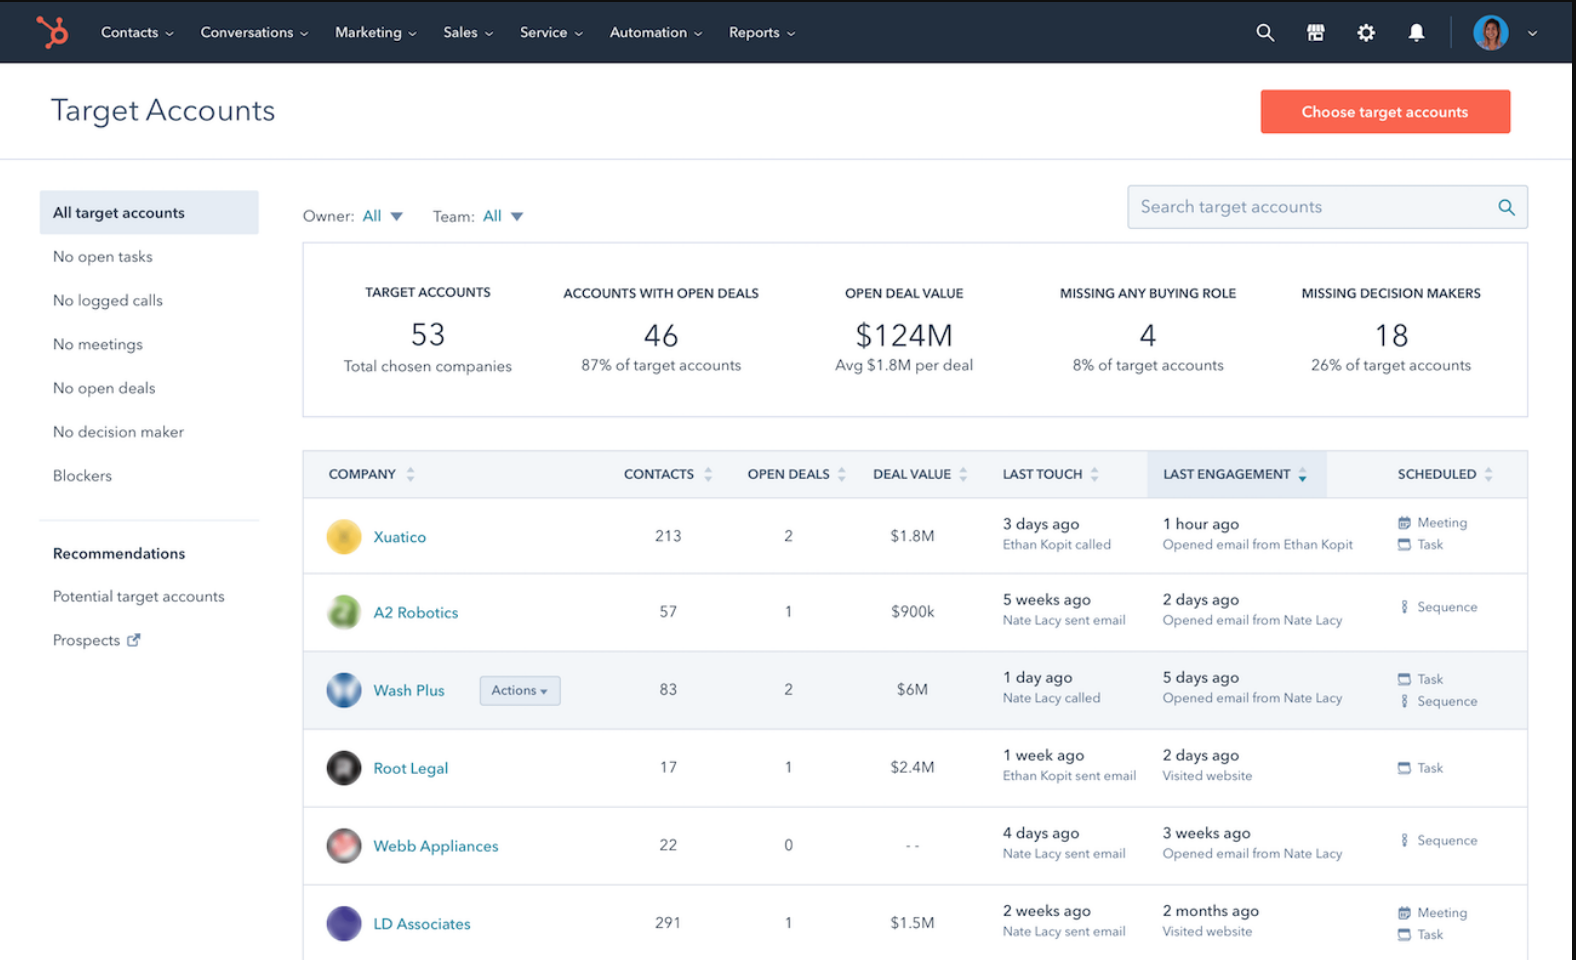Click Choose target accounts button
This screenshot has height=960, width=1576.
point(1384,112)
